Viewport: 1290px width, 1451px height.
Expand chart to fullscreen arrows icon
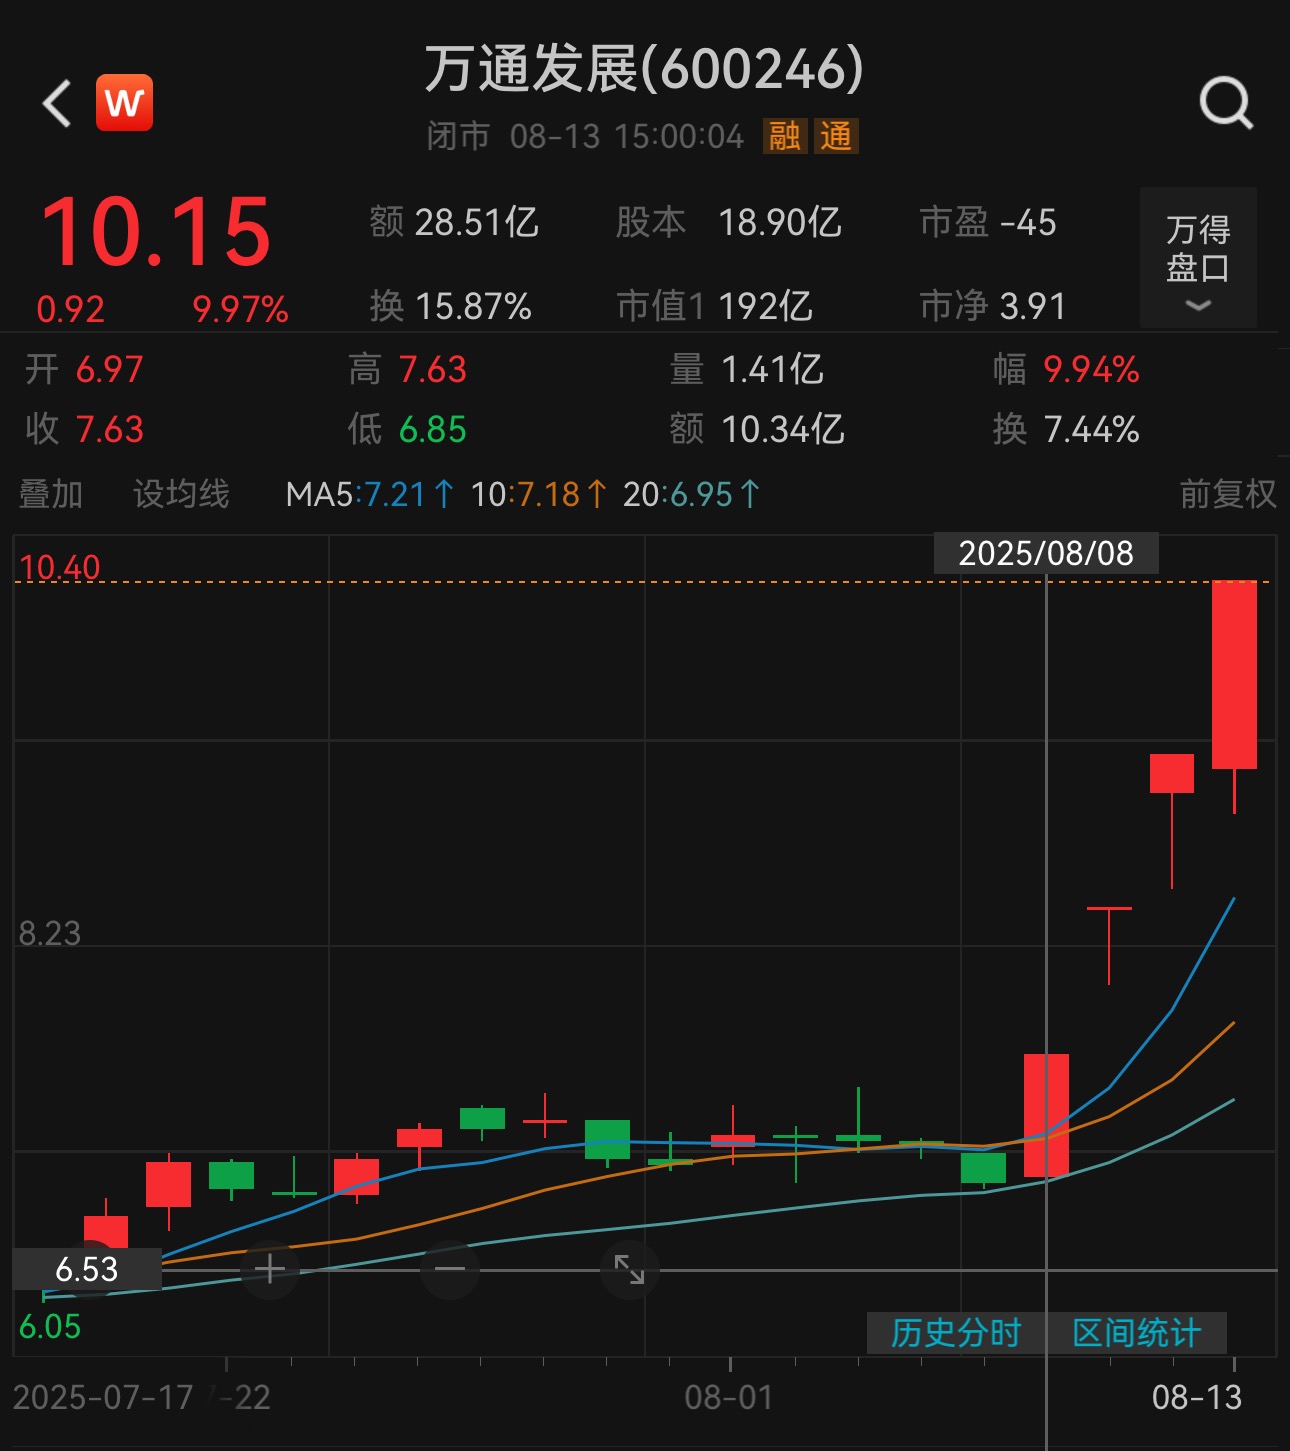click(629, 1270)
